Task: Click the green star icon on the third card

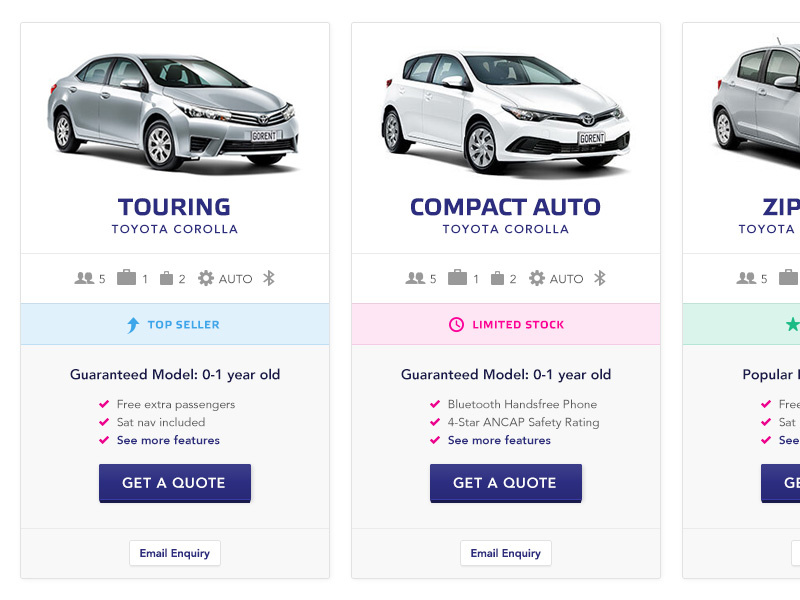Action: tap(791, 324)
